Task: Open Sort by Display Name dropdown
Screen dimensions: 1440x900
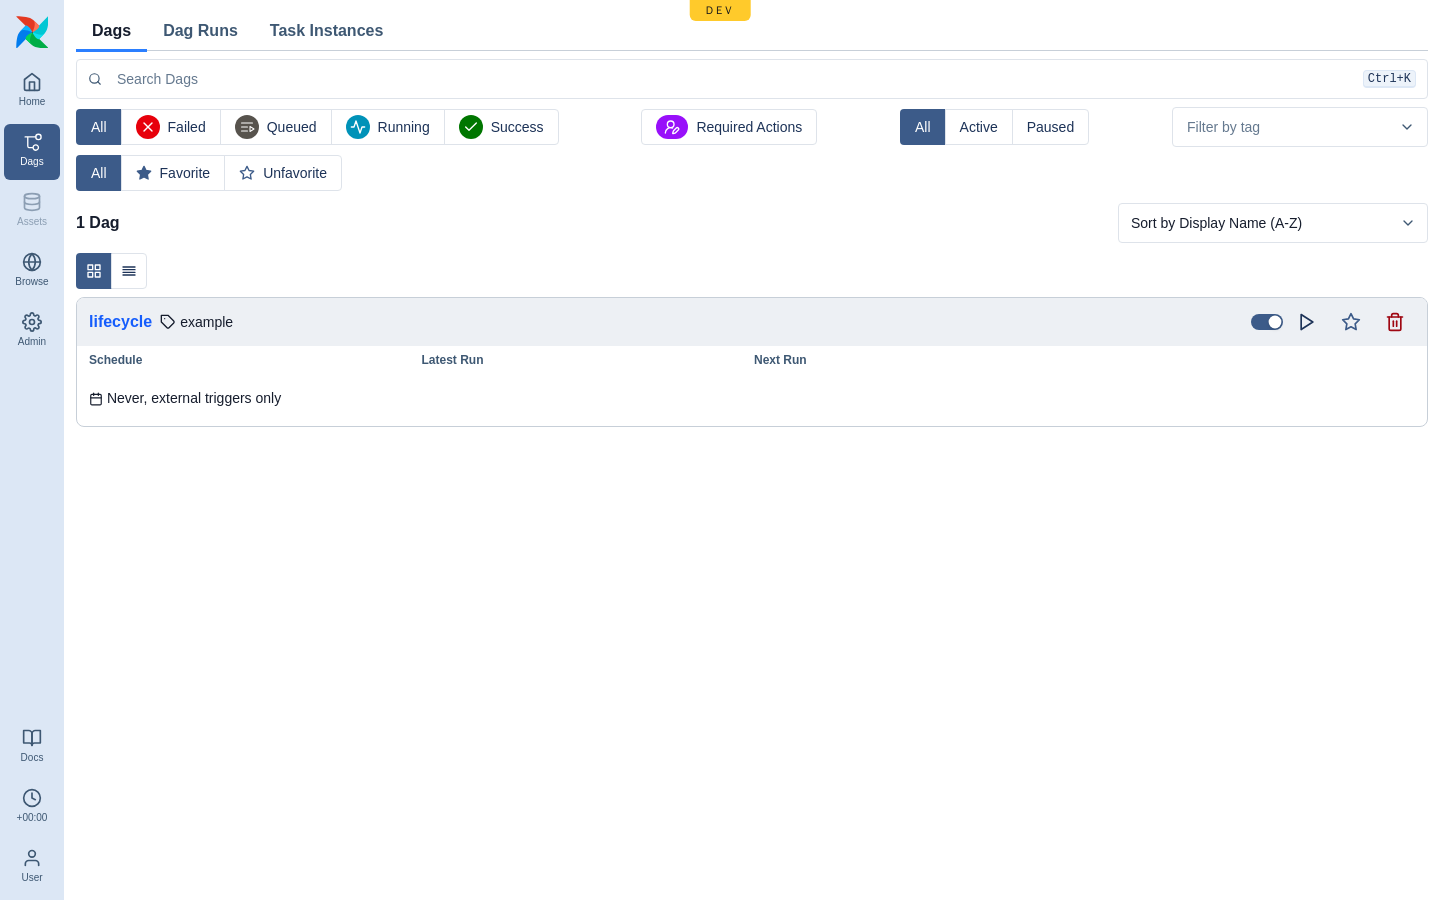Action: [1273, 223]
